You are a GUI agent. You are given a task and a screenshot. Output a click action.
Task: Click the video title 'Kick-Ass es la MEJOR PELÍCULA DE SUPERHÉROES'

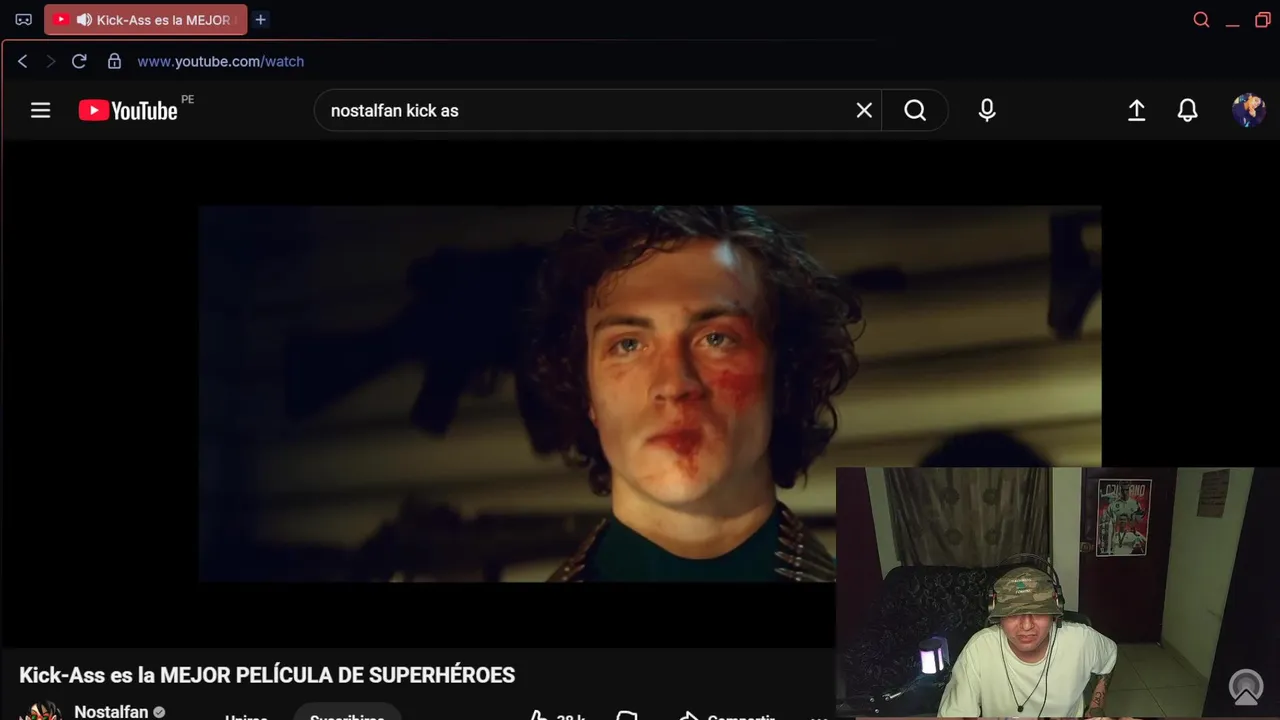[267, 675]
